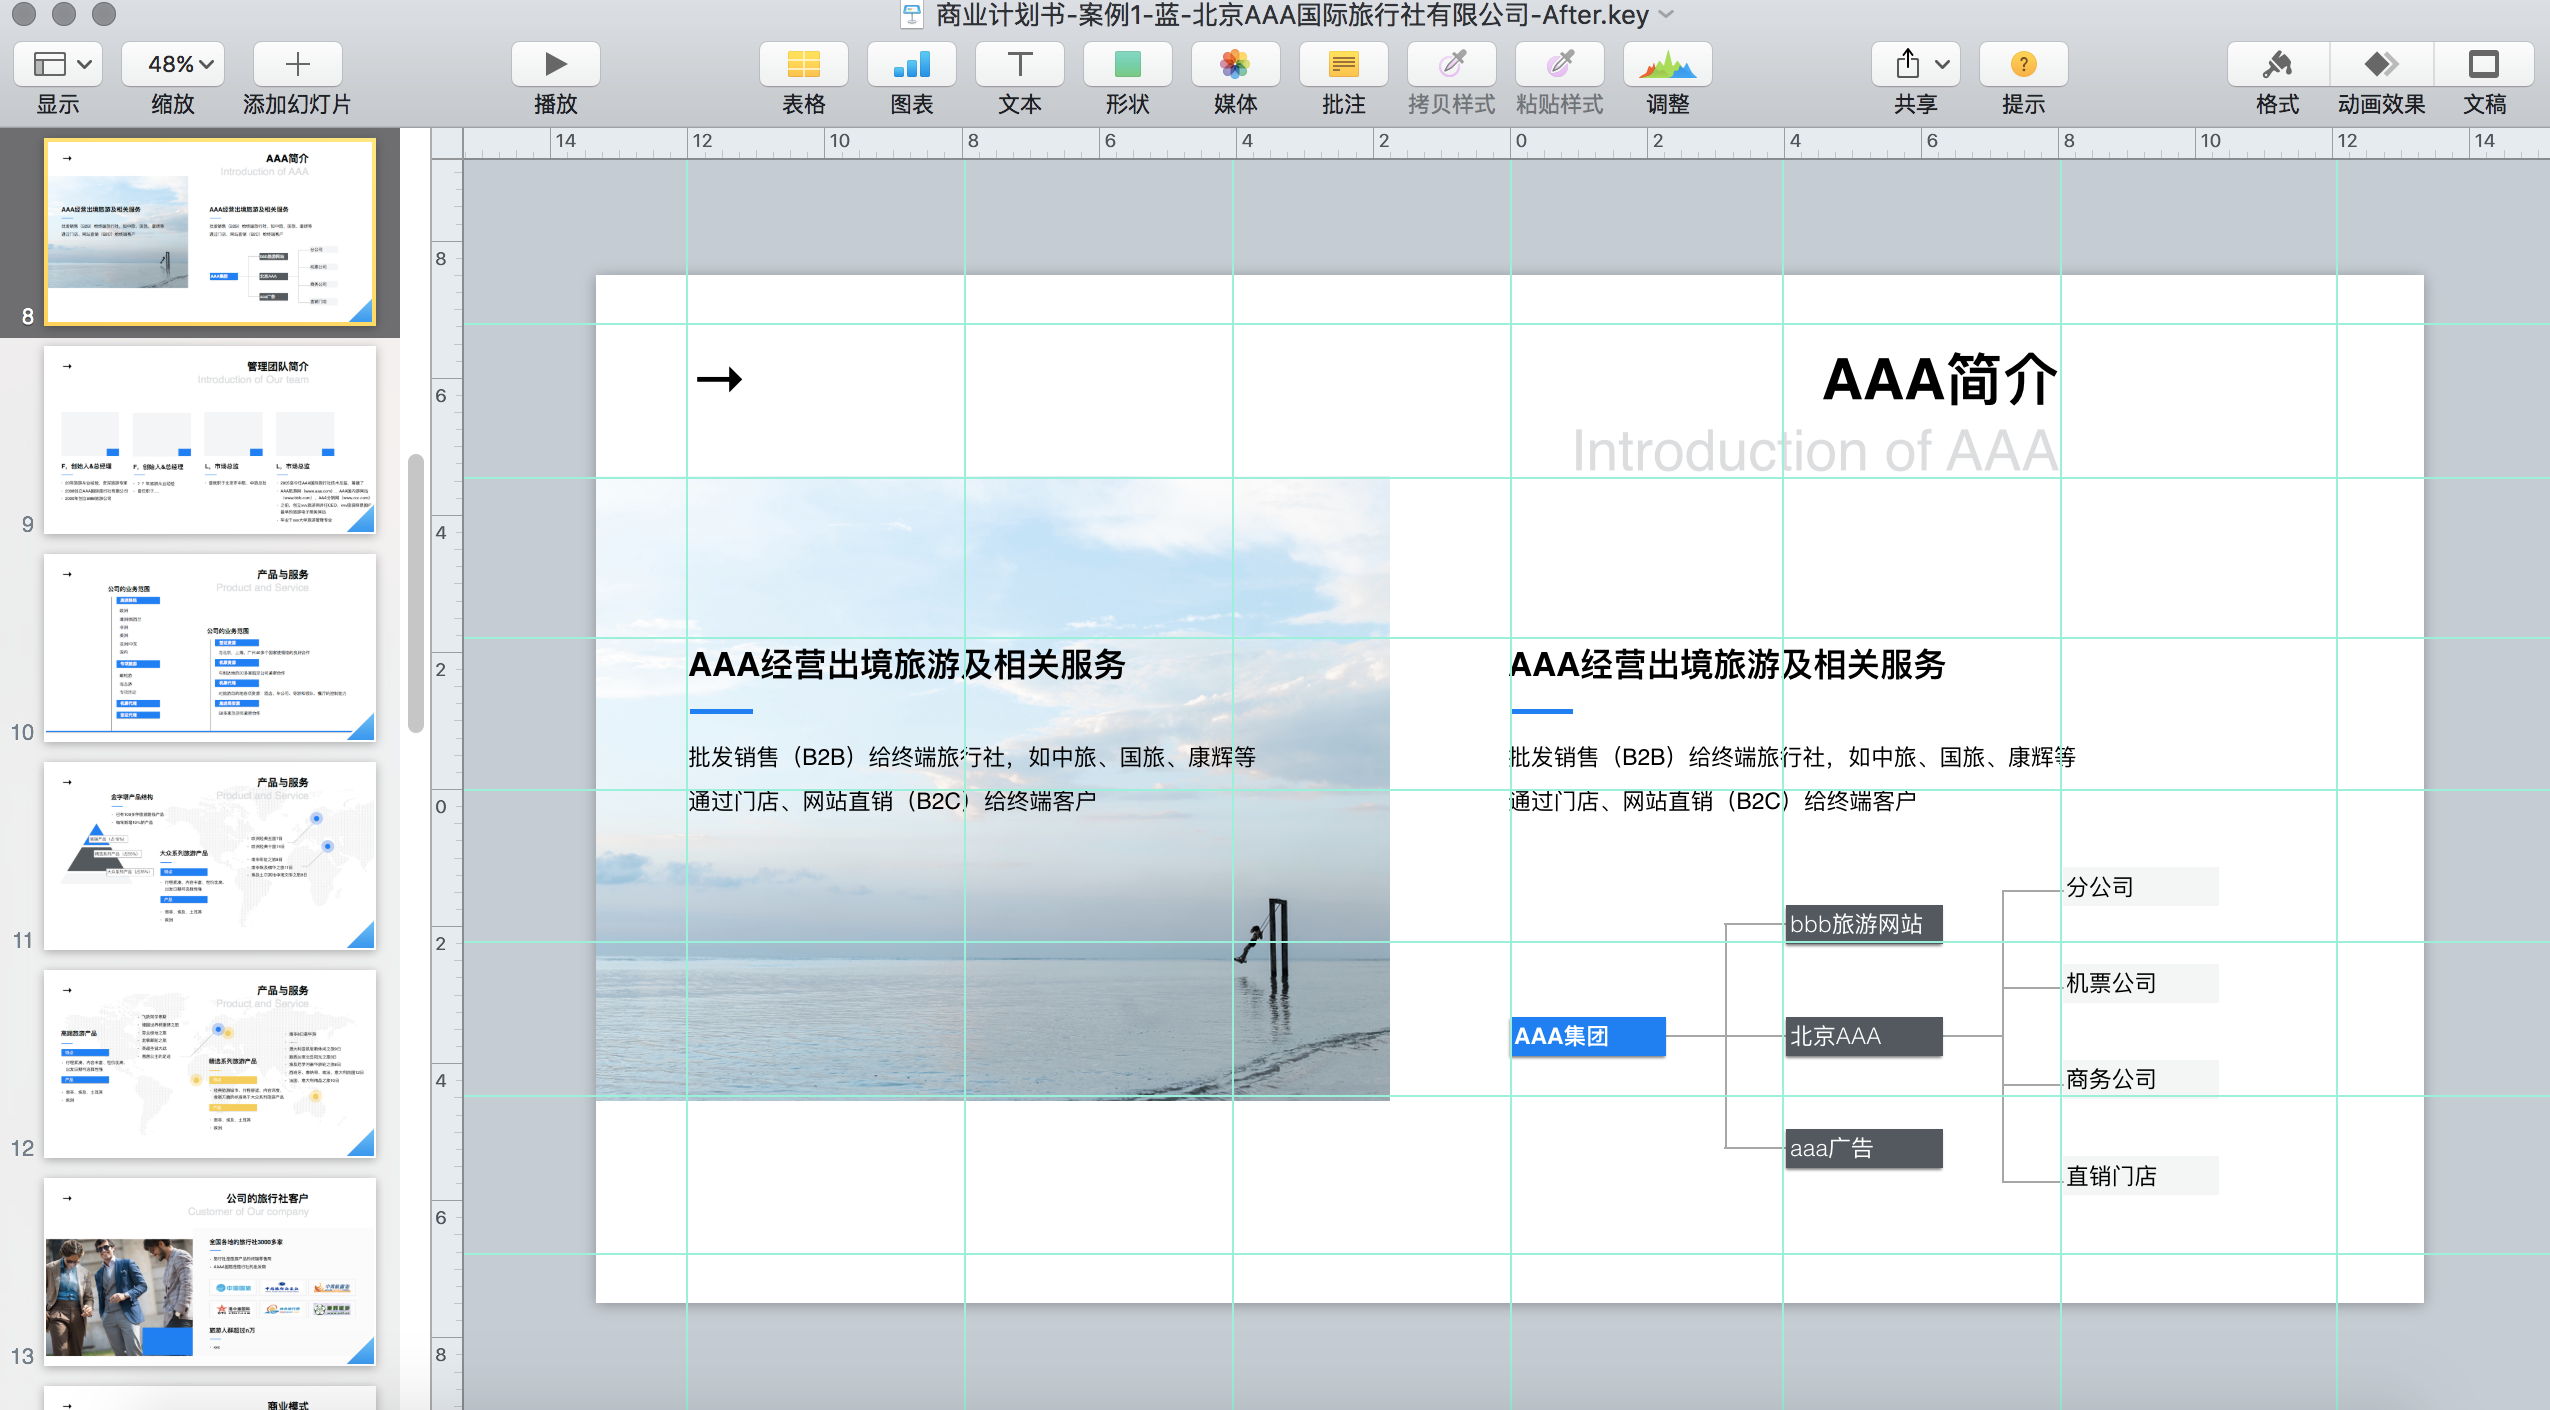Screen dimensions: 2550x1410
Task: Select slide 8 thumbnail AAA简介
Action: pos(210,231)
